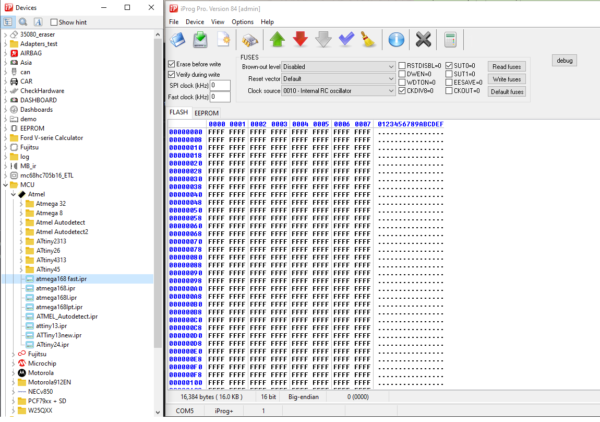Click the open file toolbar icon
600x422 pixels.
[x=178, y=39]
